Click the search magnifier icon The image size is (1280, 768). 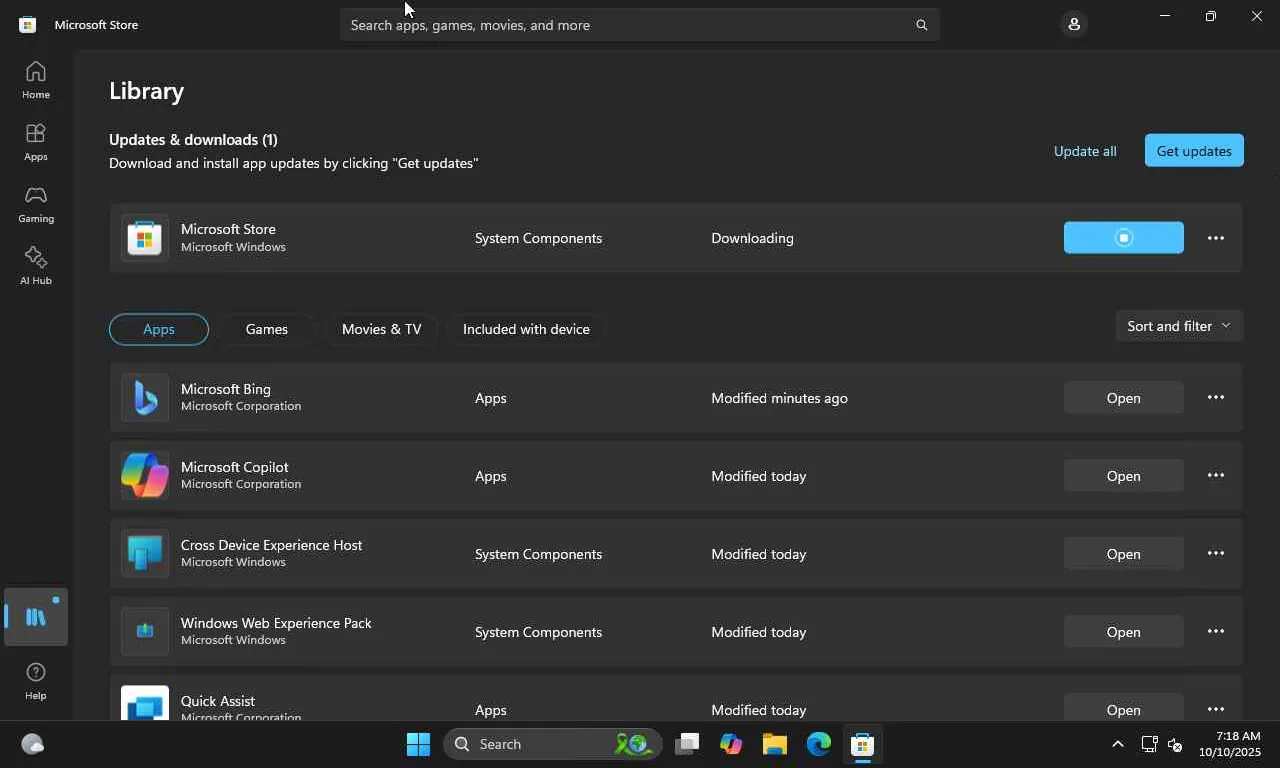pos(922,25)
